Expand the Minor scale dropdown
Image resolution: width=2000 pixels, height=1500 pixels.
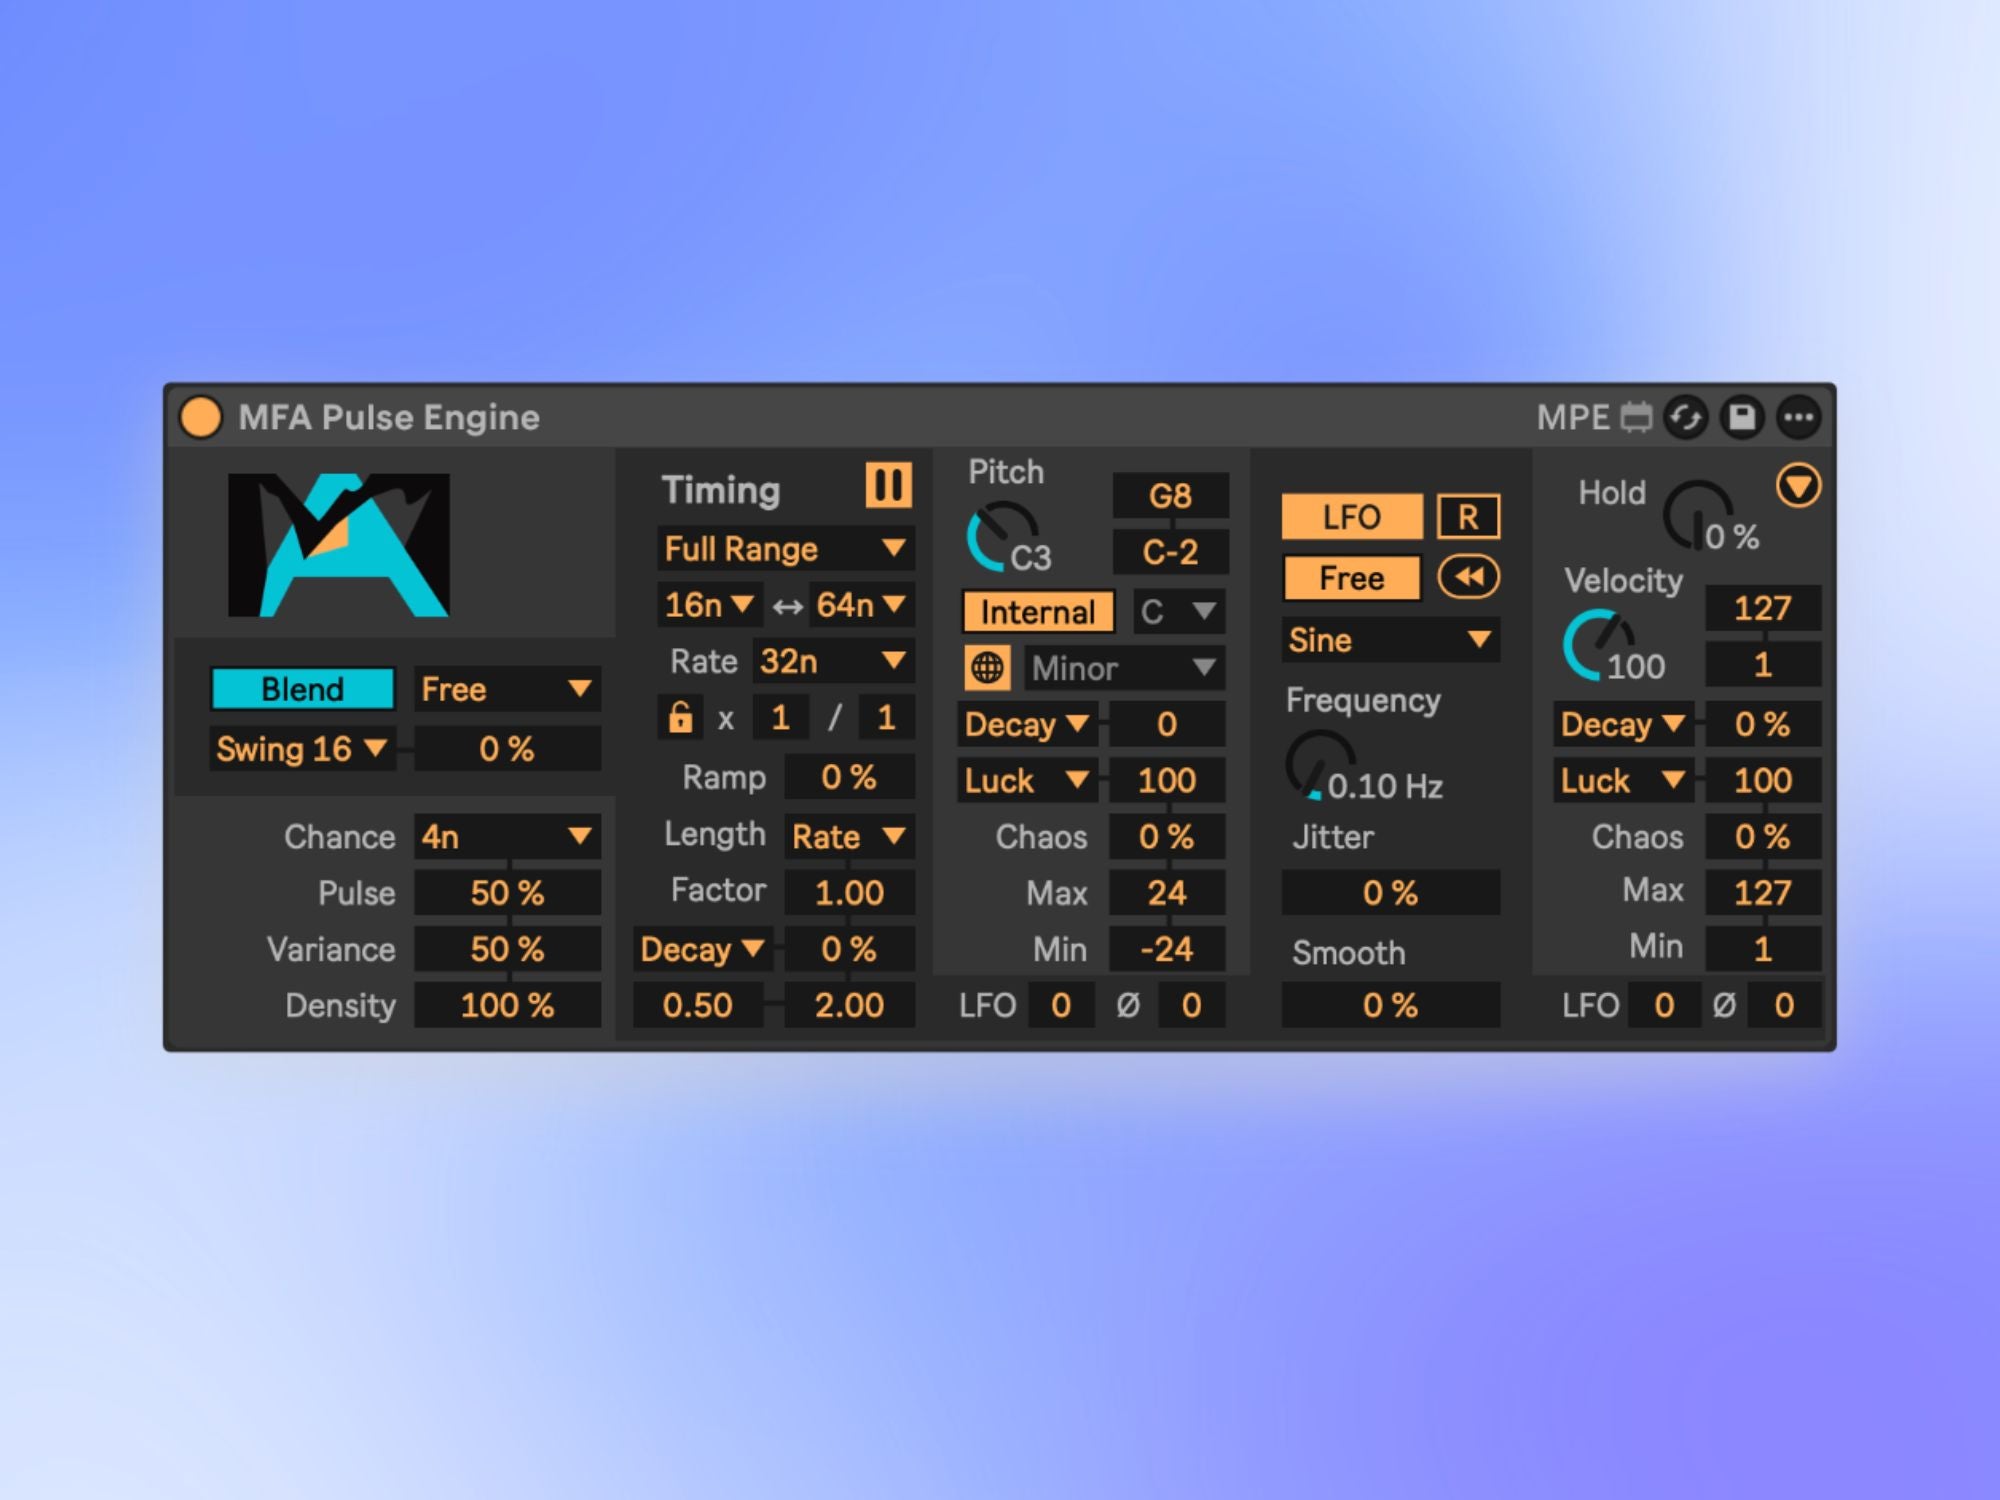(1124, 668)
